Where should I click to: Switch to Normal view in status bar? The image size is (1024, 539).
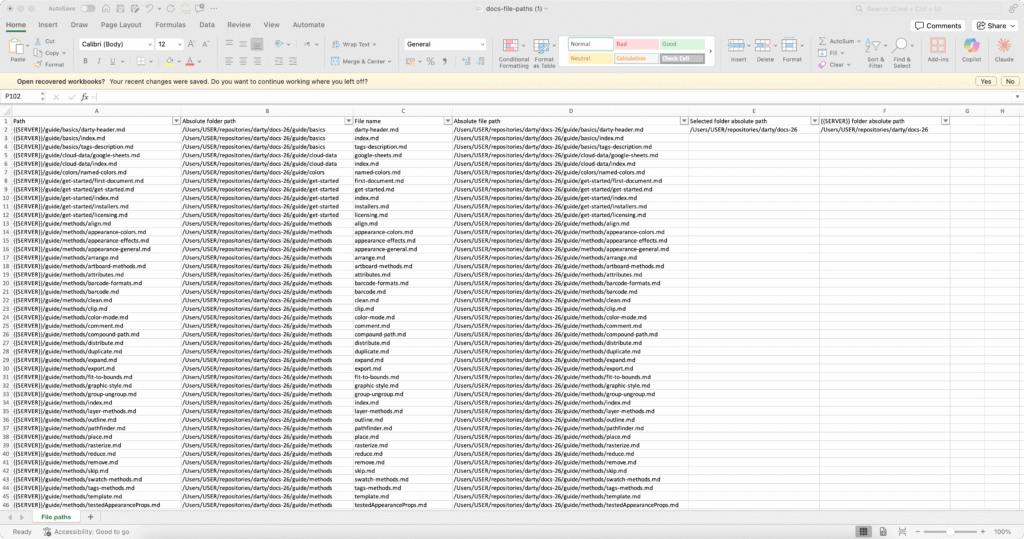pos(863,531)
